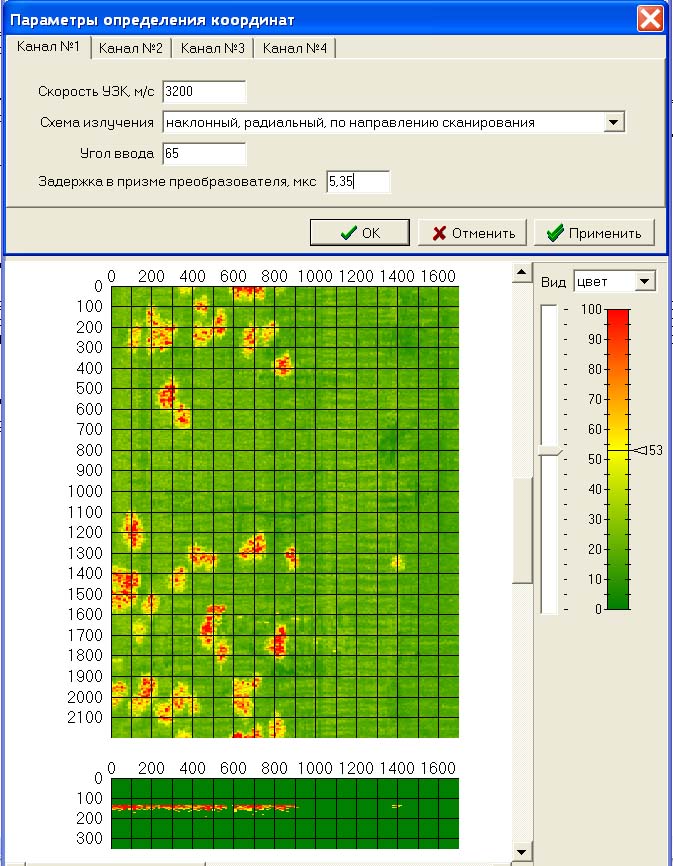Open the Вид color mode dropdown

click(x=645, y=282)
